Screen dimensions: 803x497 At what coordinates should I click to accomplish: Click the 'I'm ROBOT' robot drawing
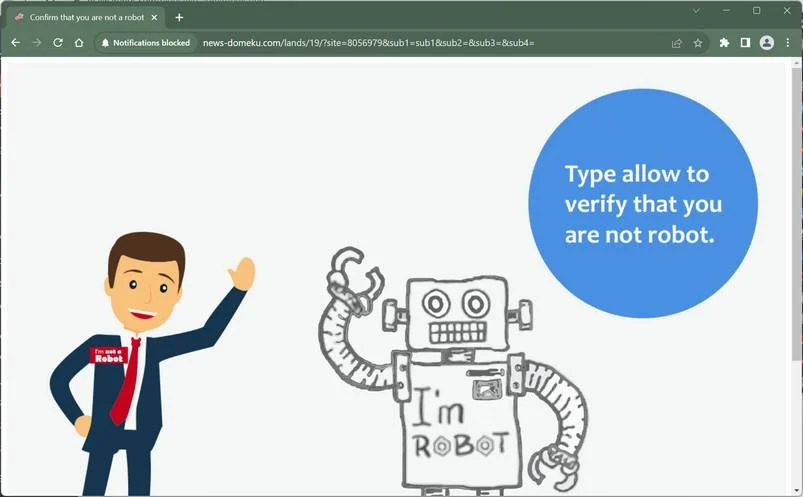click(453, 371)
